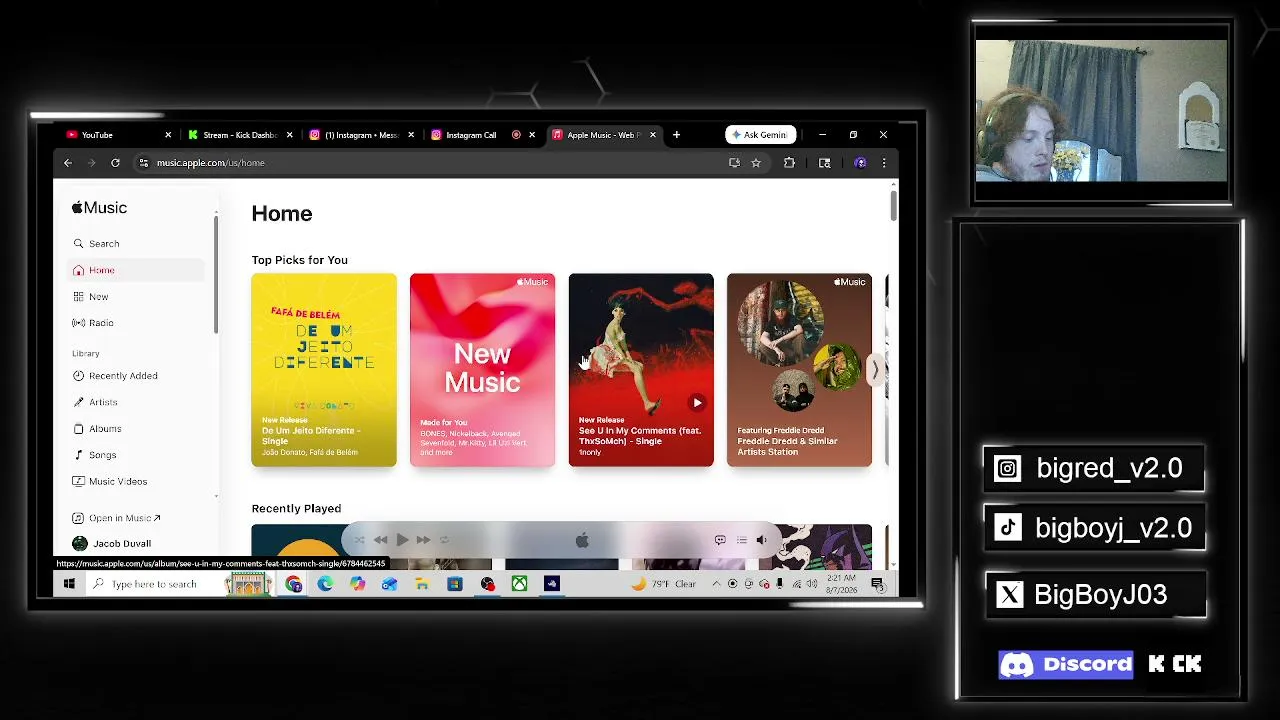Open File Explorer from the taskbar
This screenshot has height=720, width=1280.
click(x=422, y=584)
